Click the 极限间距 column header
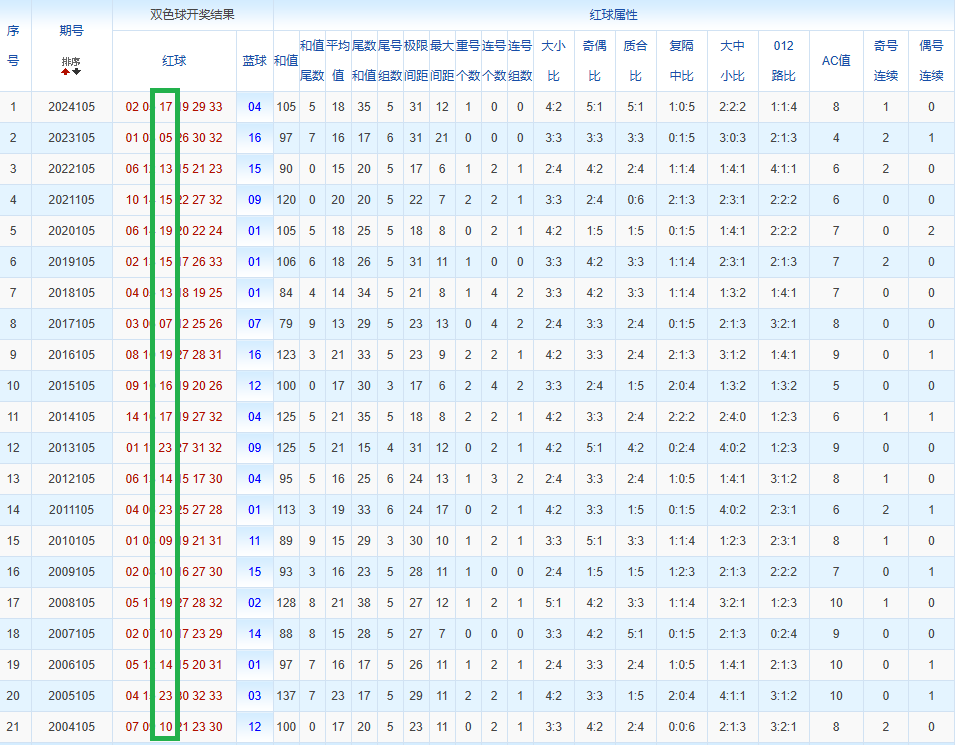The image size is (955, 745). tap(416, 60)
